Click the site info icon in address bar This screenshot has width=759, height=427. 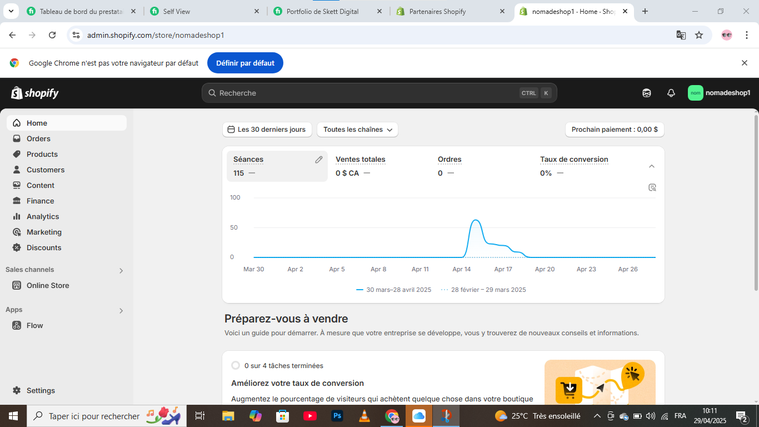click(76, 35)
